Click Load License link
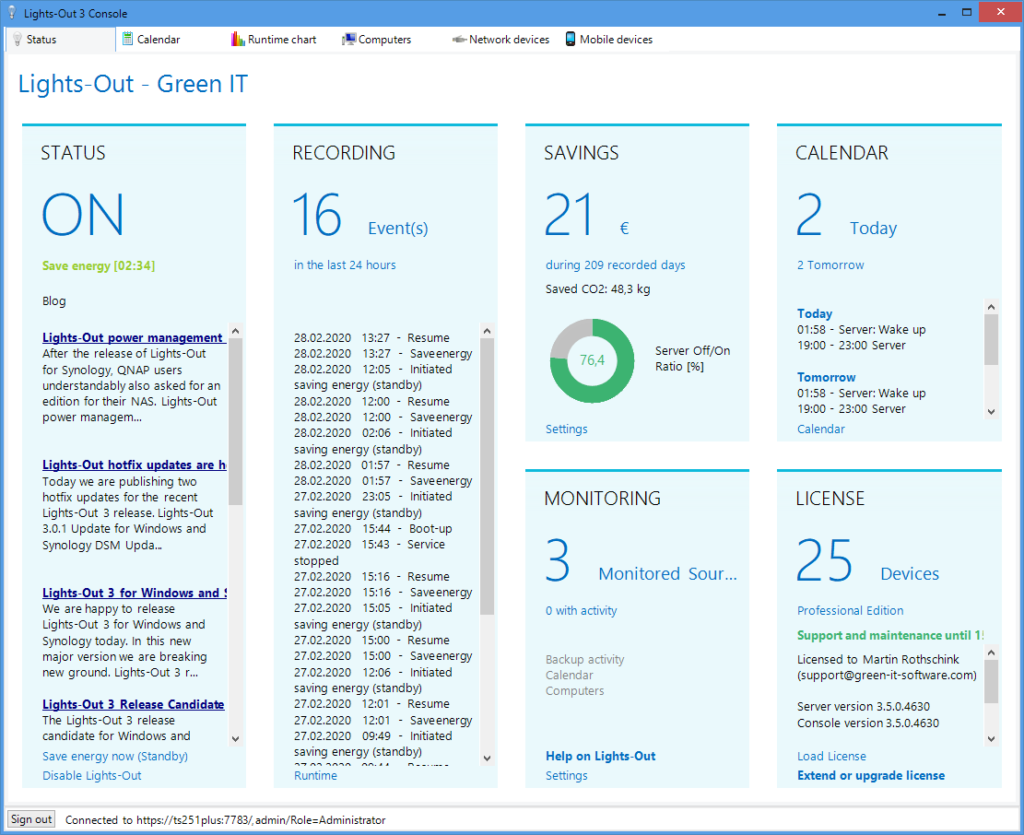1024x835 pixels. click(831, 756)
